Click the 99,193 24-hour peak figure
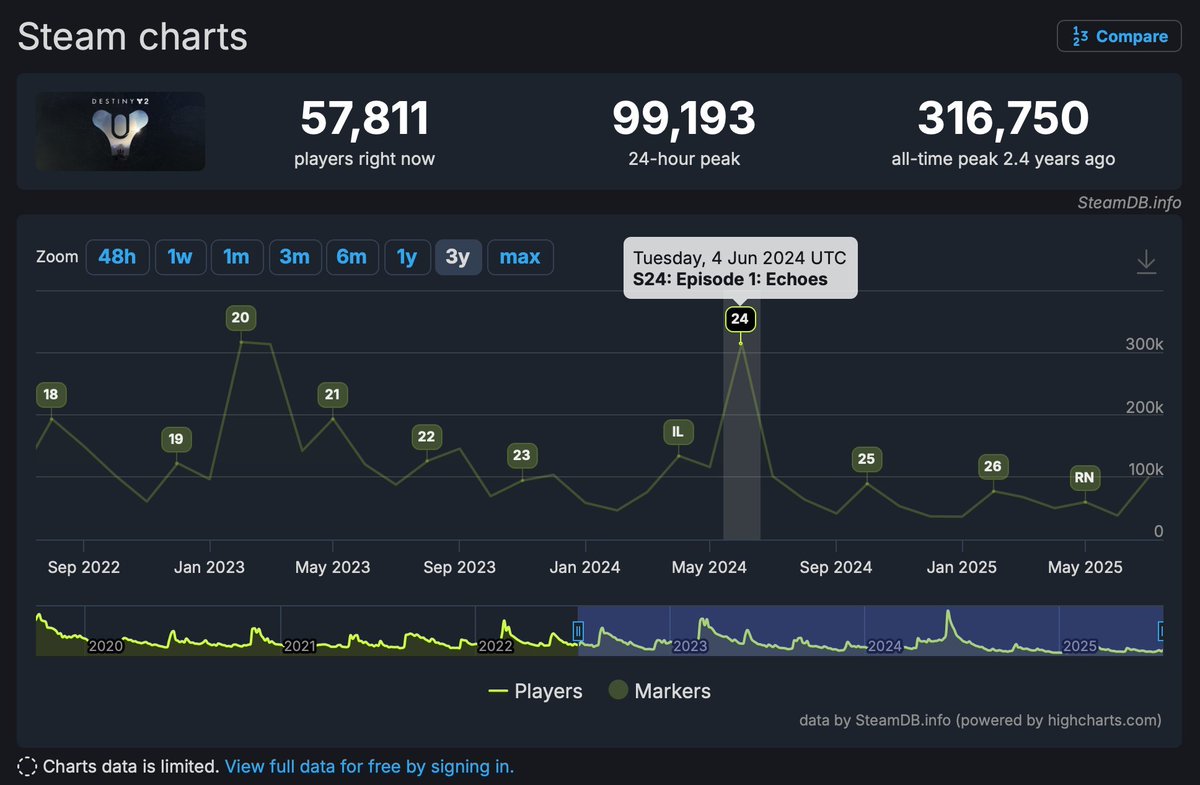The width and height of the screenshot is (1200, 785). pos(684,119)
